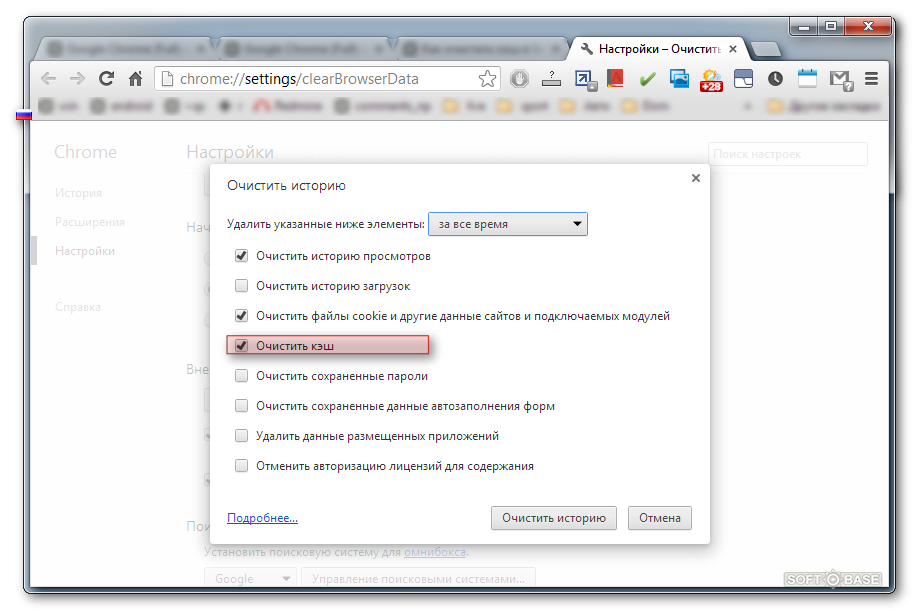913x611 pixels.
Task: Check Удалить данные размещенных приложений
Action: pyautogui.click(x=241, y=436)
